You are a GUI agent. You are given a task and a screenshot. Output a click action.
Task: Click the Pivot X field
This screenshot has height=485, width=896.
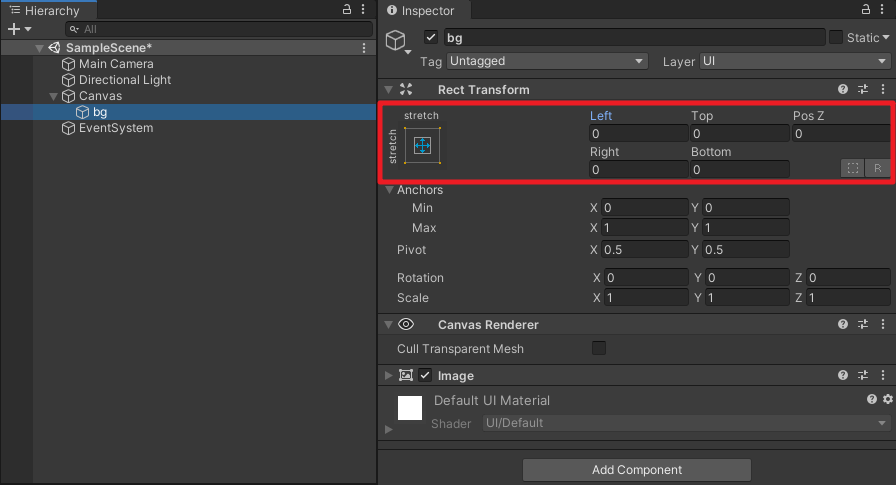tap(645, 250)
